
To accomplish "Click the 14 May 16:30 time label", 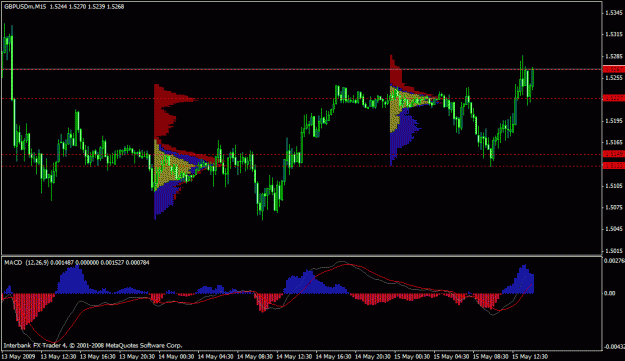I will pyautogui.click(x=334, y=357).
